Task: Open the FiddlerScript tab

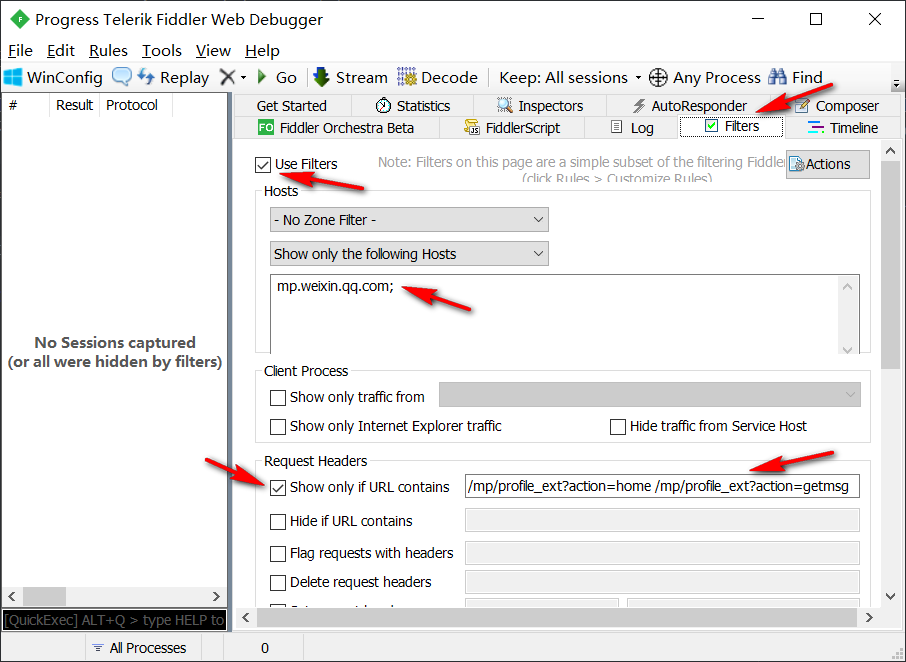Action: coord(512,128)
